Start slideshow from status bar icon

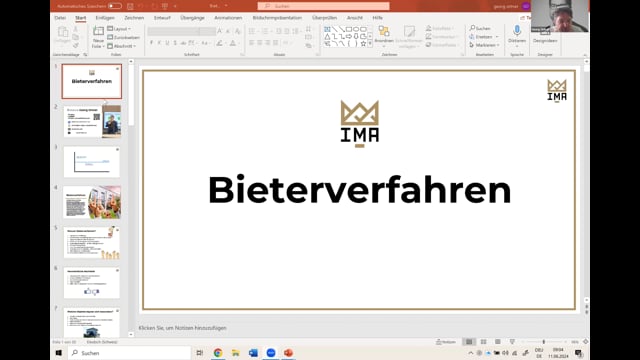(512, 342)
